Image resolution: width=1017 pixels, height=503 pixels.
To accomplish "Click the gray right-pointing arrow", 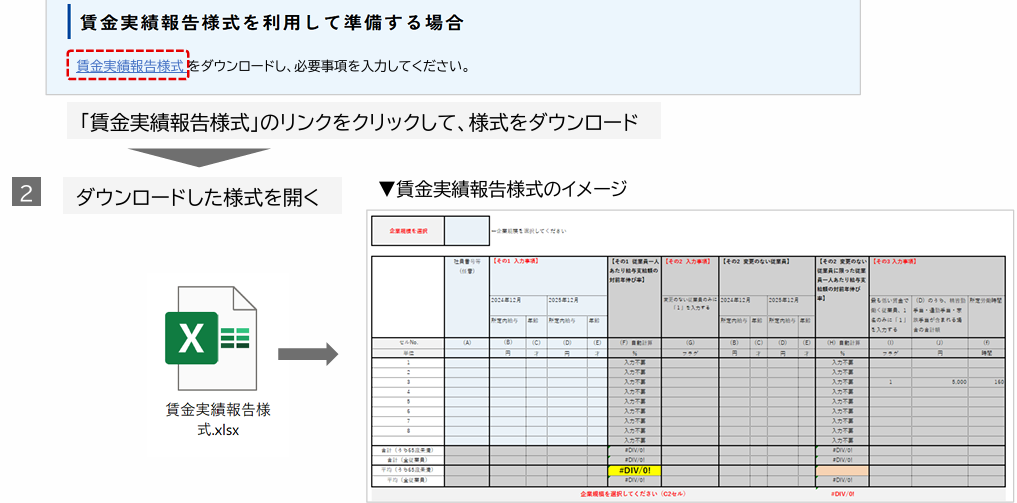I will pyautogui.click(x=306, y=353).
